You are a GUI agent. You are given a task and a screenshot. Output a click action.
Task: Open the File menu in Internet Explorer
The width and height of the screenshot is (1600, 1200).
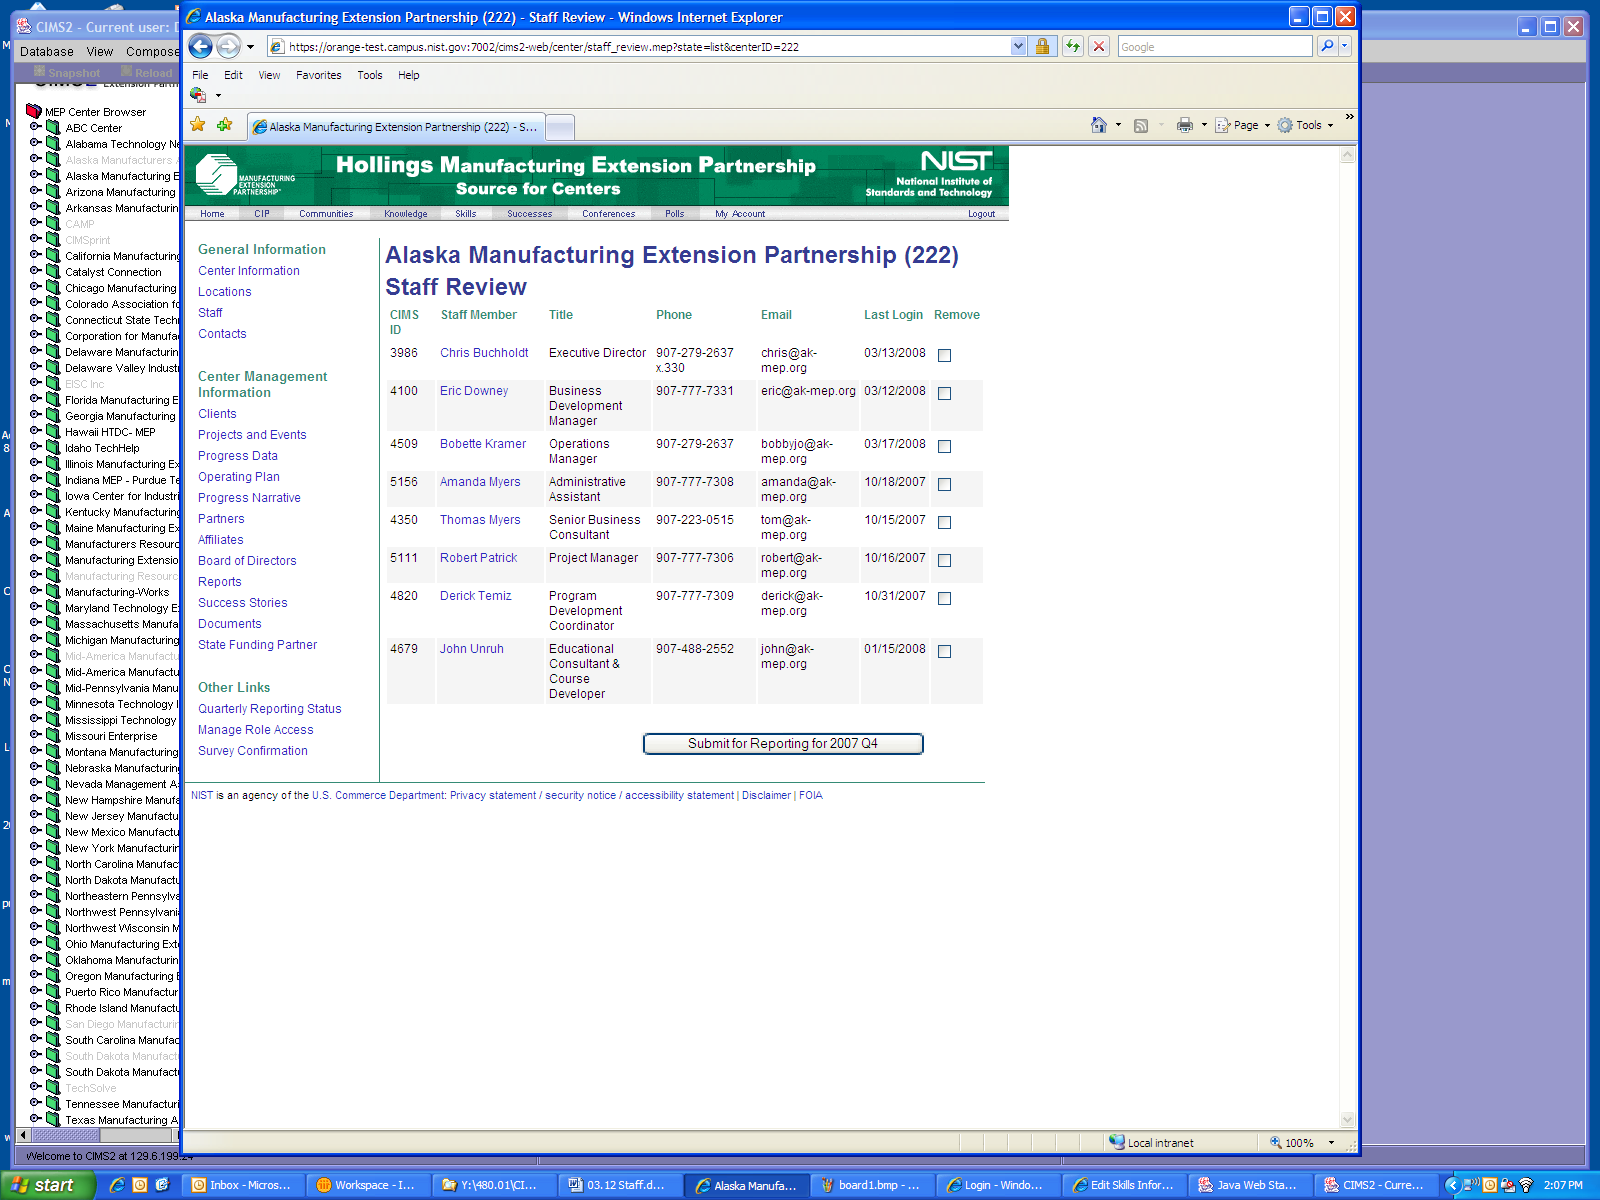pyautogui.click(x=200, y=75)
